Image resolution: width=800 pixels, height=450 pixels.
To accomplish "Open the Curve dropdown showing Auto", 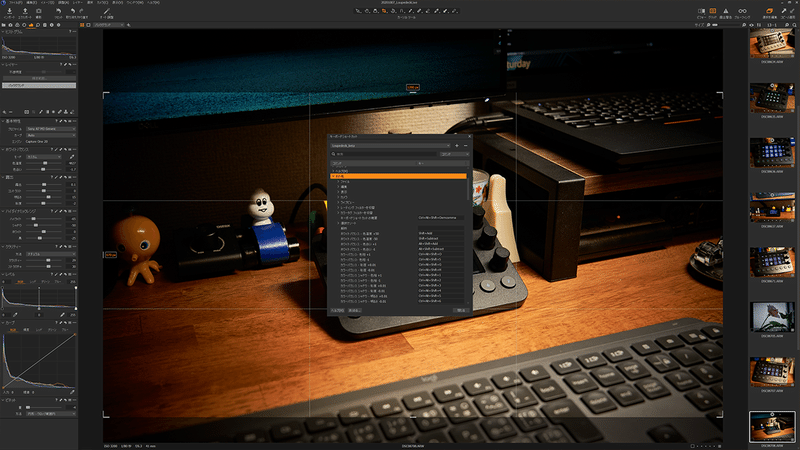I will 51,135.
